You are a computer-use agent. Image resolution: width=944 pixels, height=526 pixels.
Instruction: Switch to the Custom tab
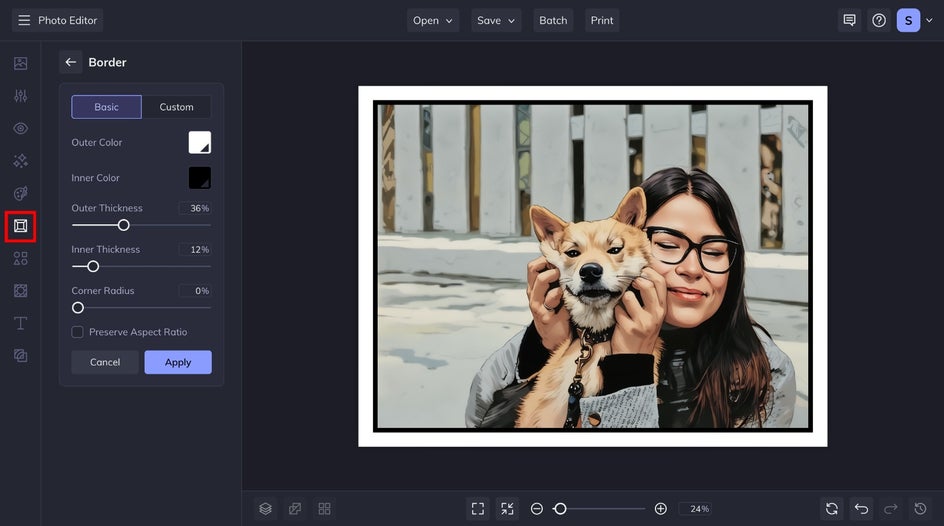point(176,107)
